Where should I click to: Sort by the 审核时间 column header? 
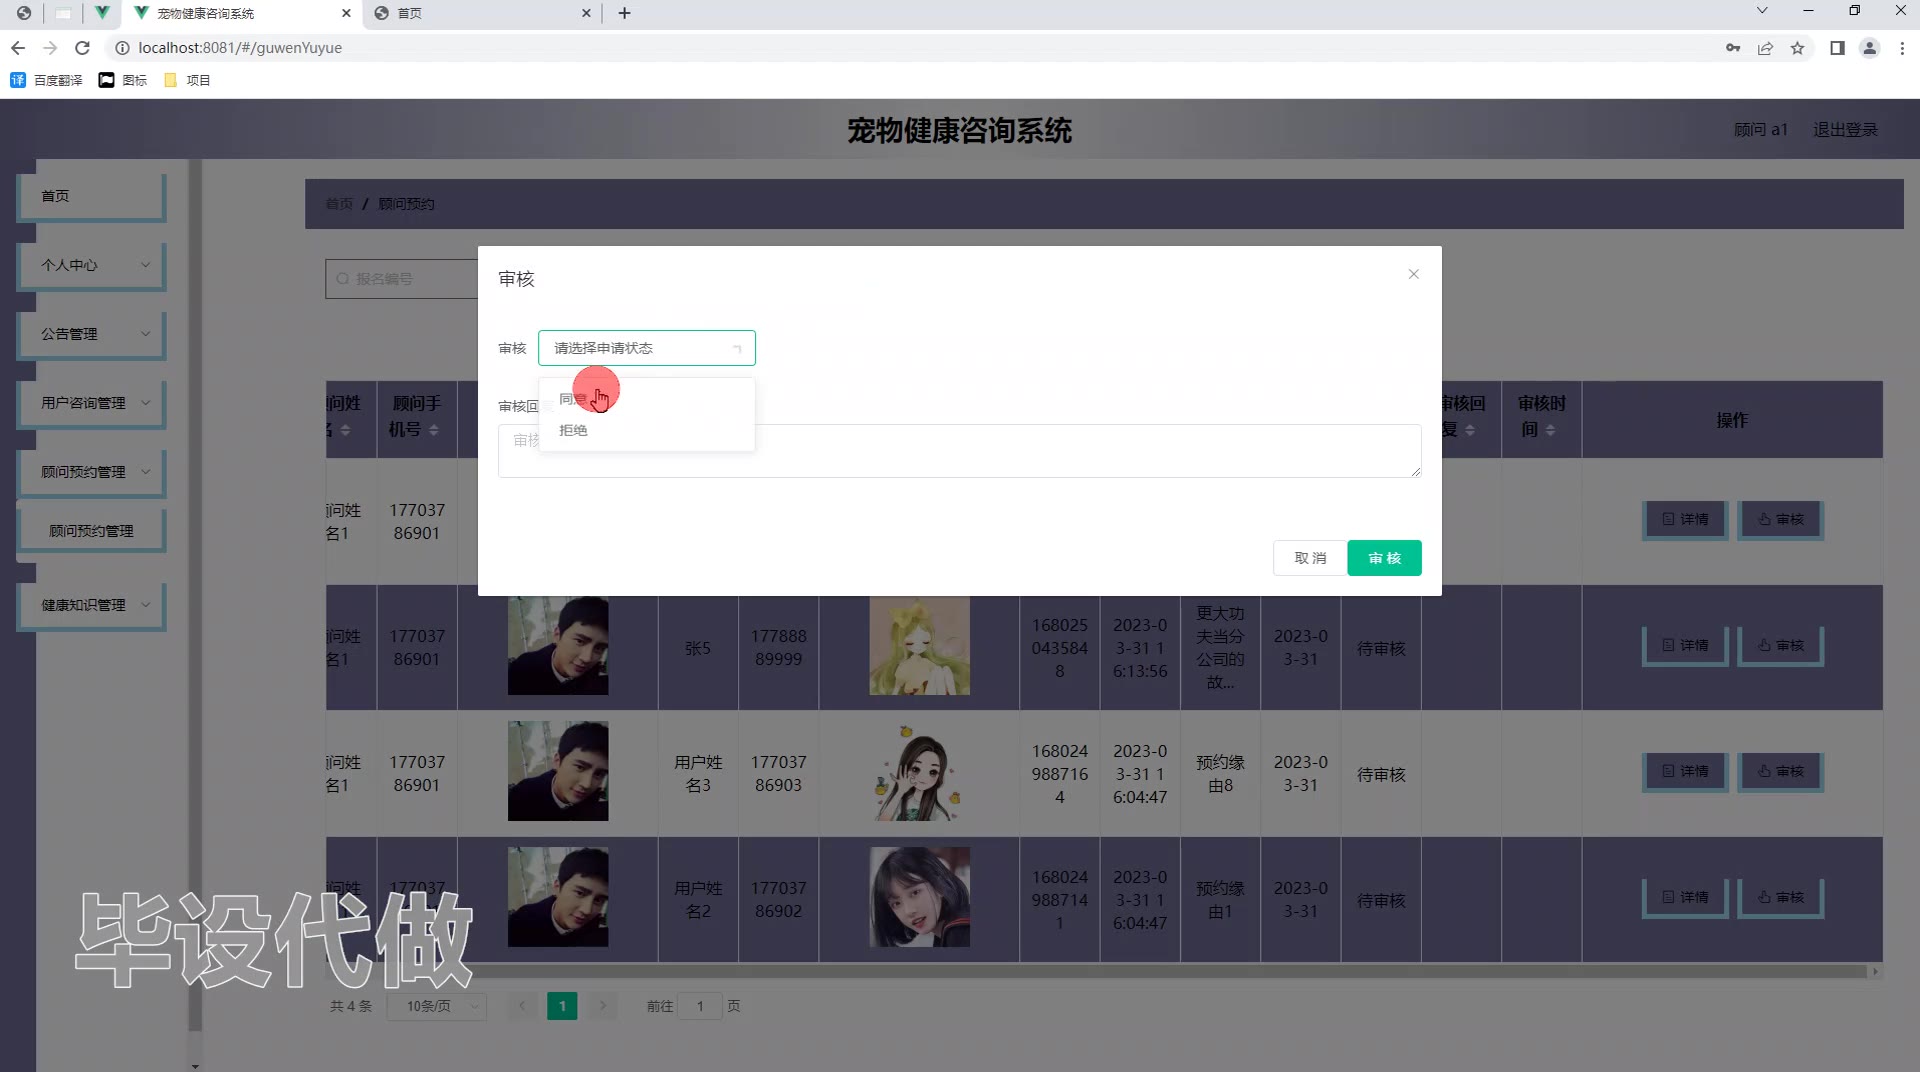1541,417
